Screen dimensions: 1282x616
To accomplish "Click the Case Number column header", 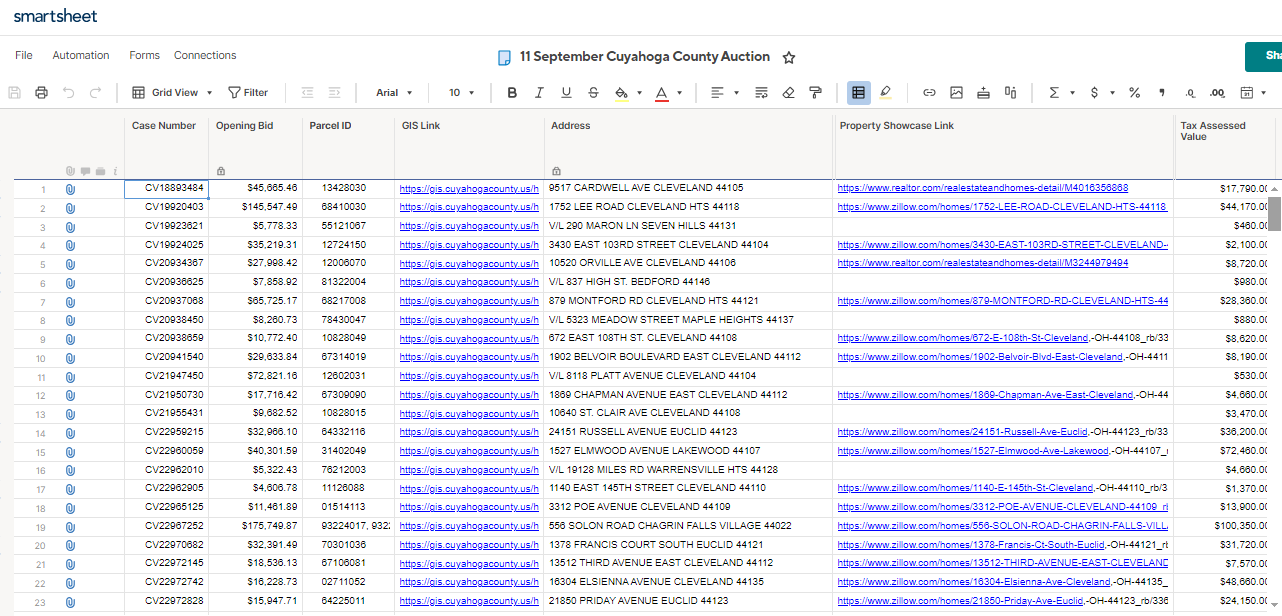I will [164, 126].
